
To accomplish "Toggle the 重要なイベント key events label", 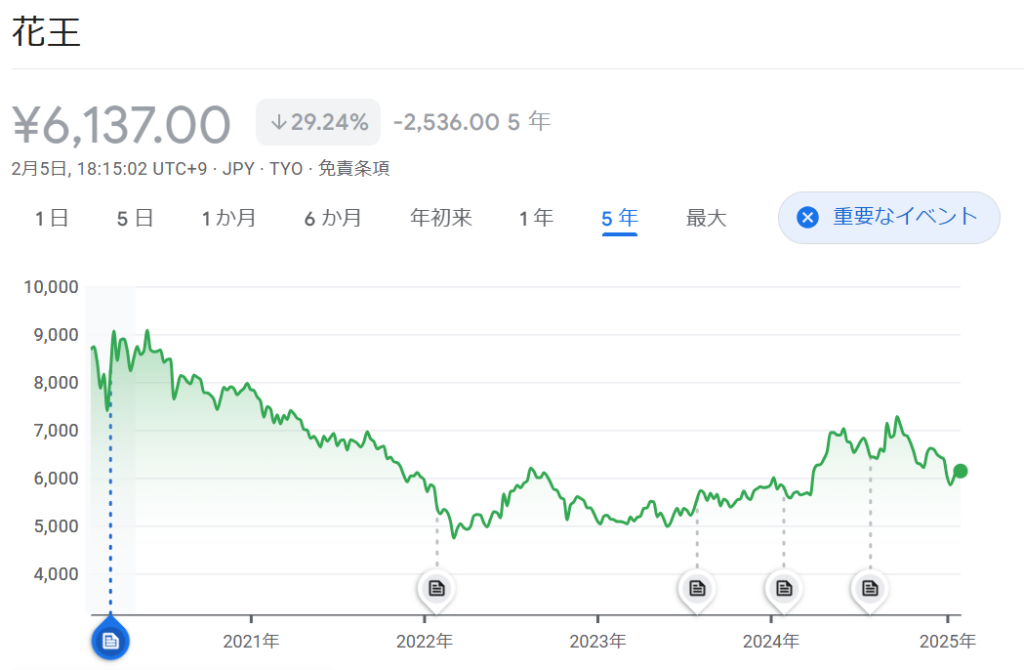I will [904, 218].
